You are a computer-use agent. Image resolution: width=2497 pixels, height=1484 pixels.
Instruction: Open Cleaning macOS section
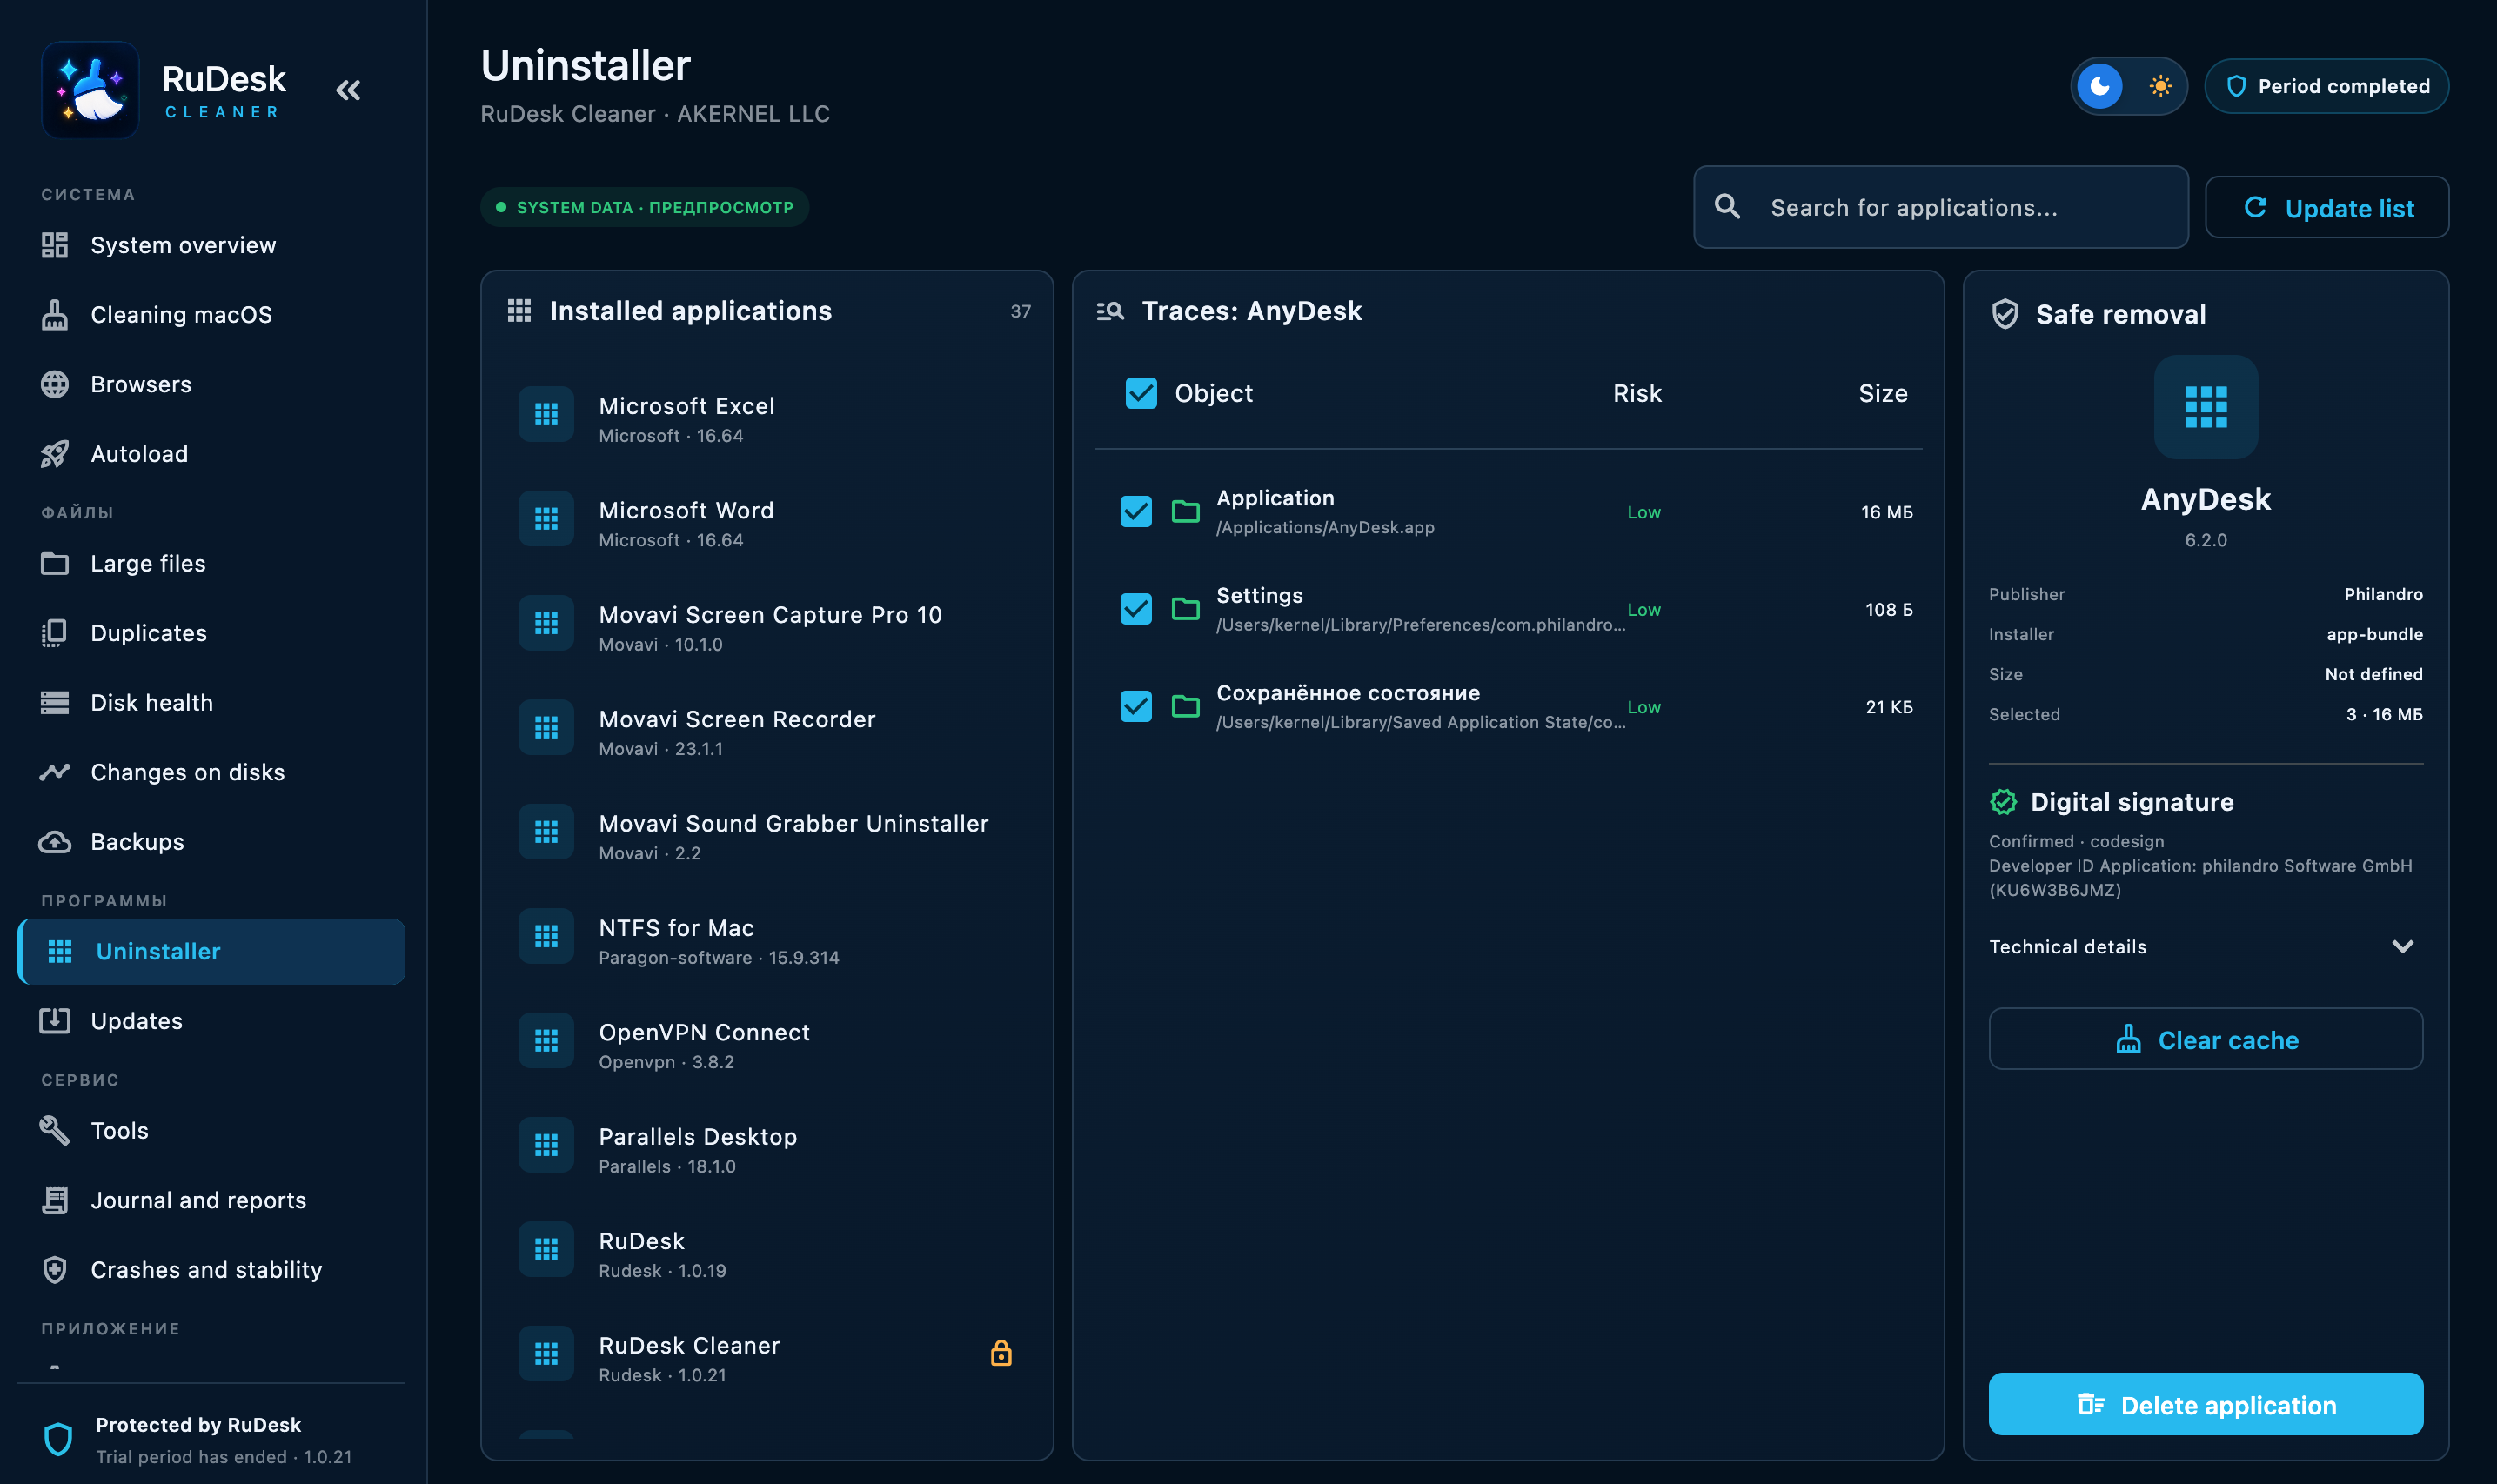[x=212, y=314]
